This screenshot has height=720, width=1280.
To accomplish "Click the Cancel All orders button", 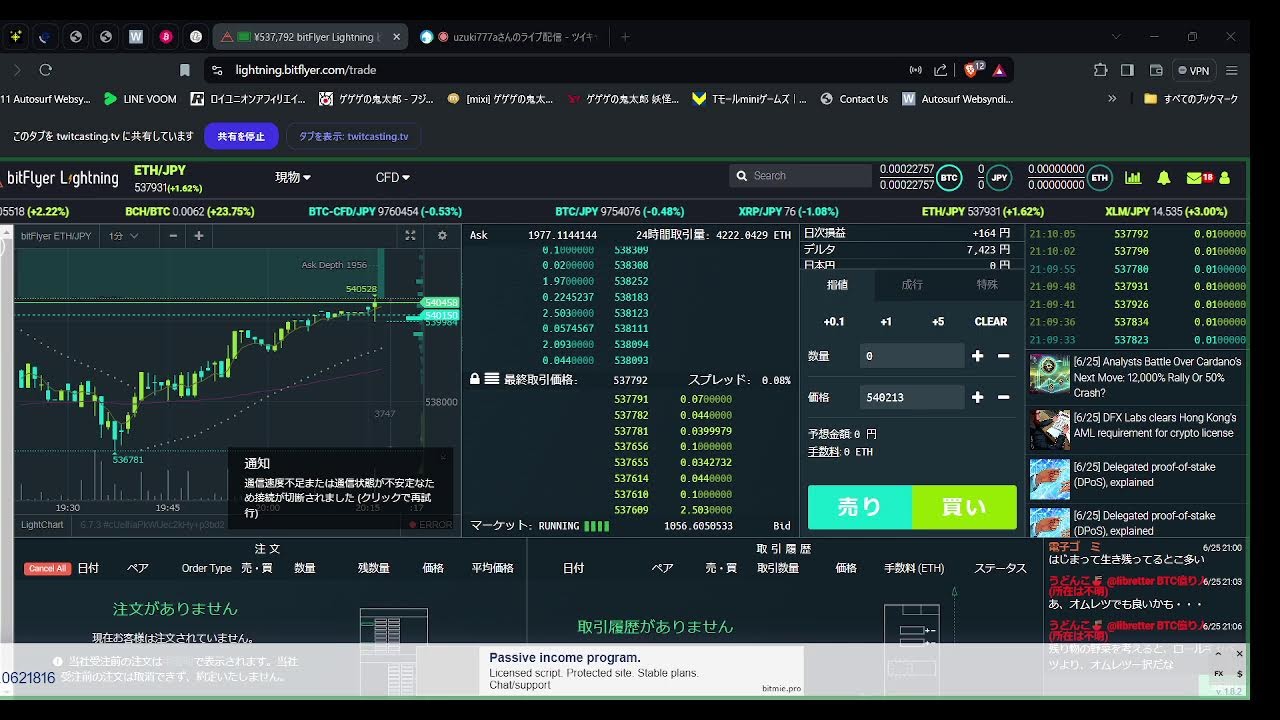I will coord(47,568).
